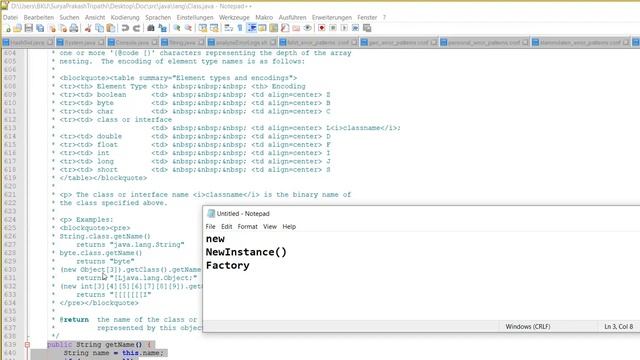Switch to the System.java tab
640x360 pixels.
[80, 42]
